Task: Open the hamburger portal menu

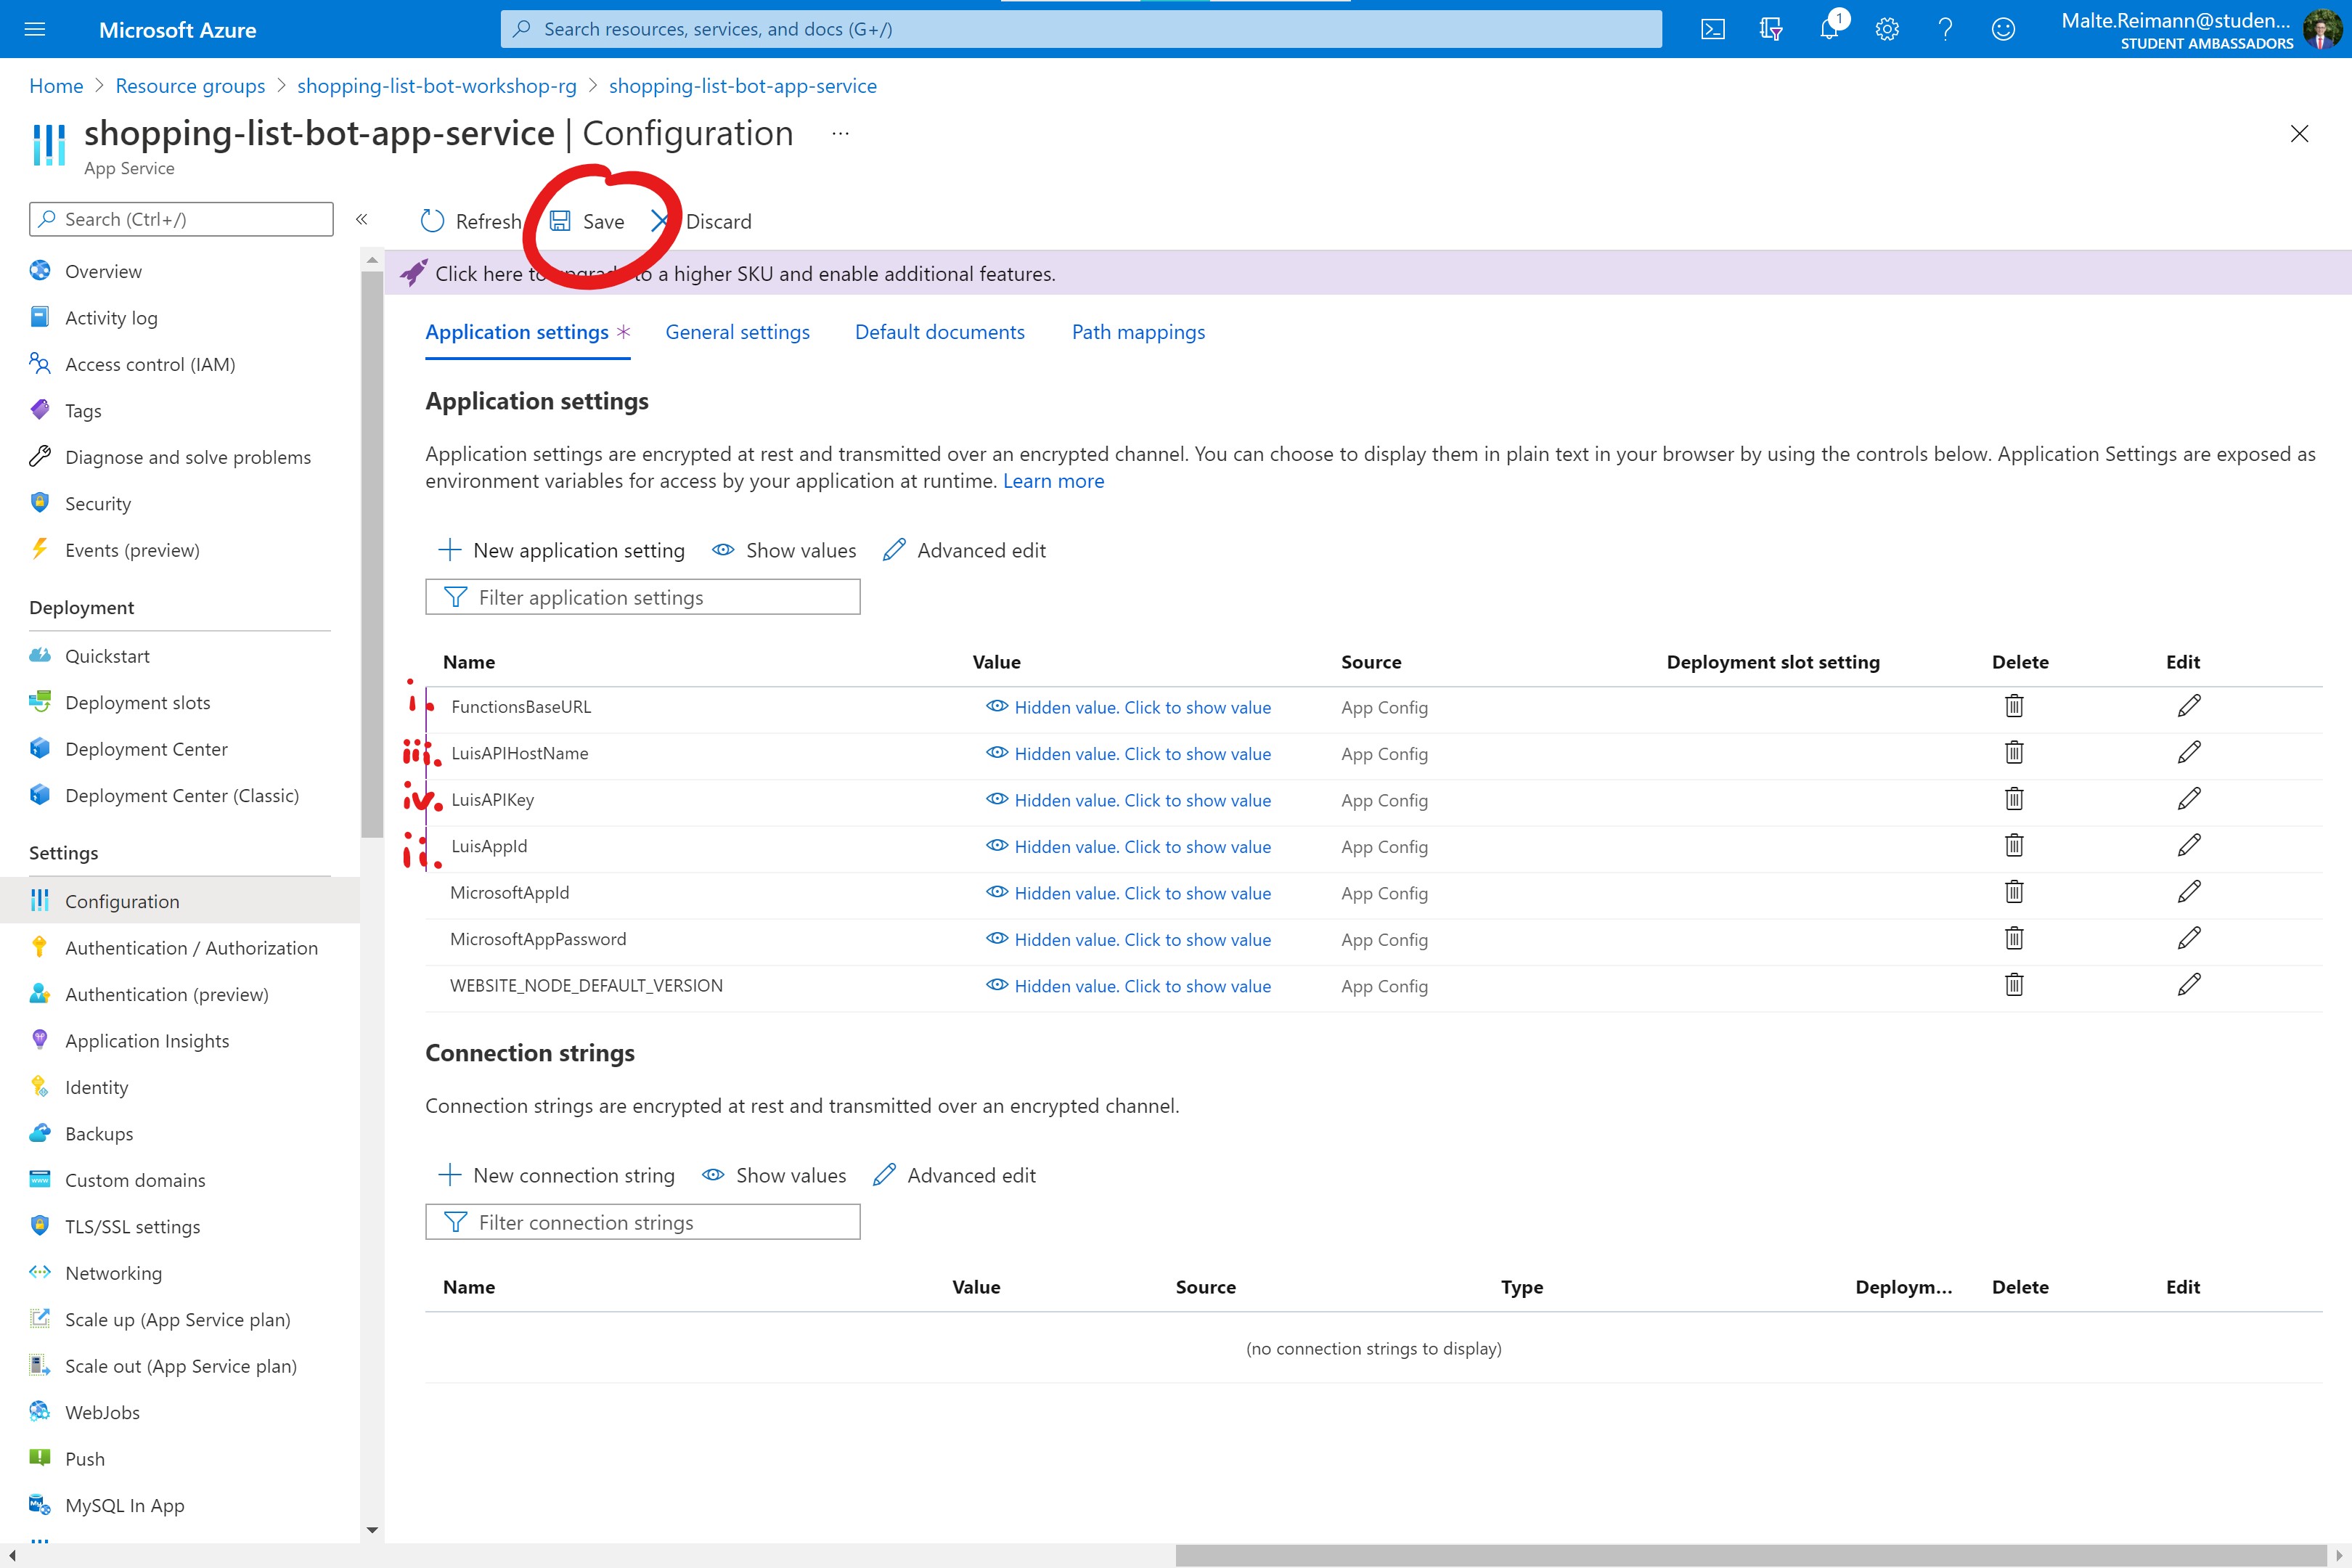Action: click(35, 29)
